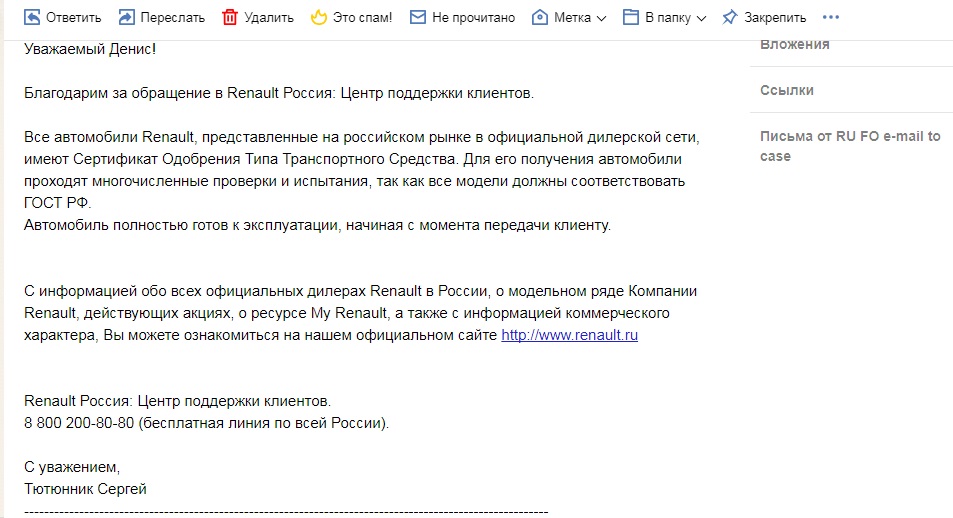Click the Reply arrow icon
This screenshot has height=518, width=953.
point(32,17)
